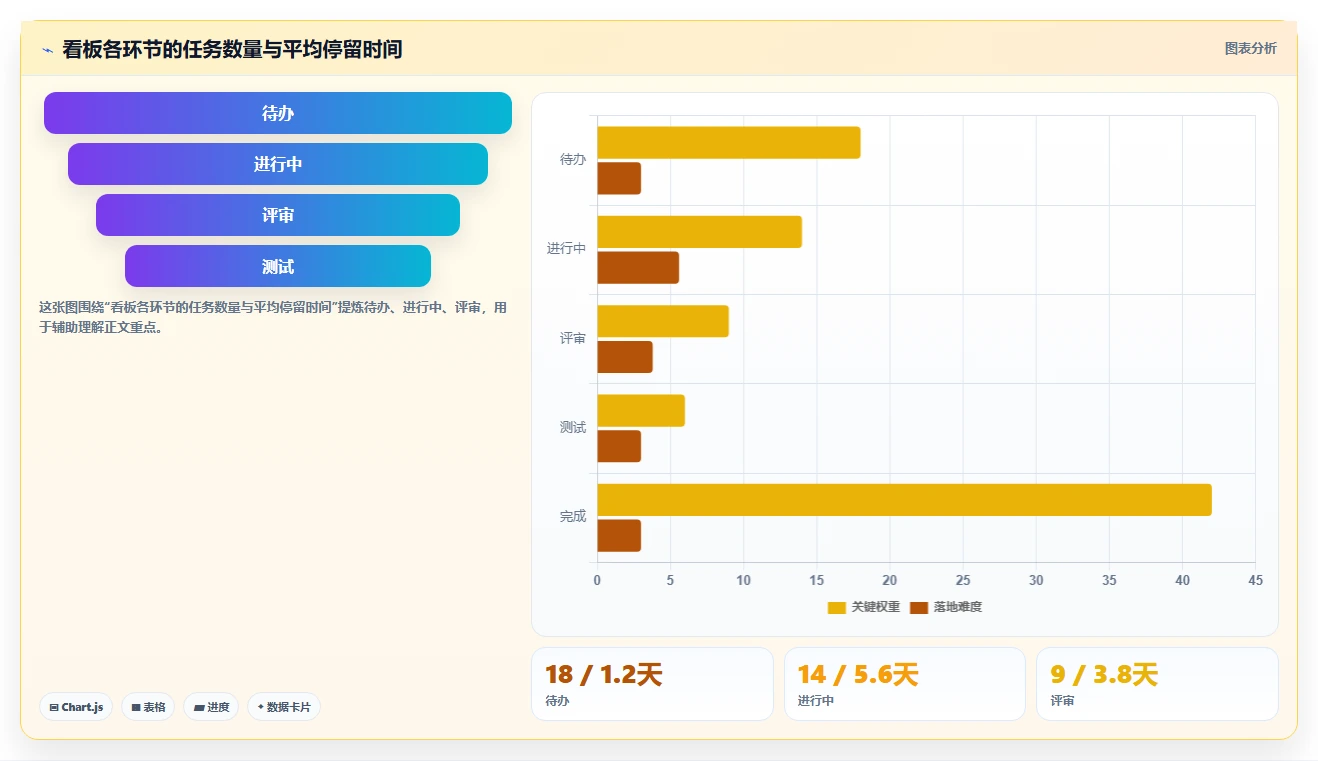Click the x-axis value 25
The image size is (1318, 761).
click(x=963, y=581)
